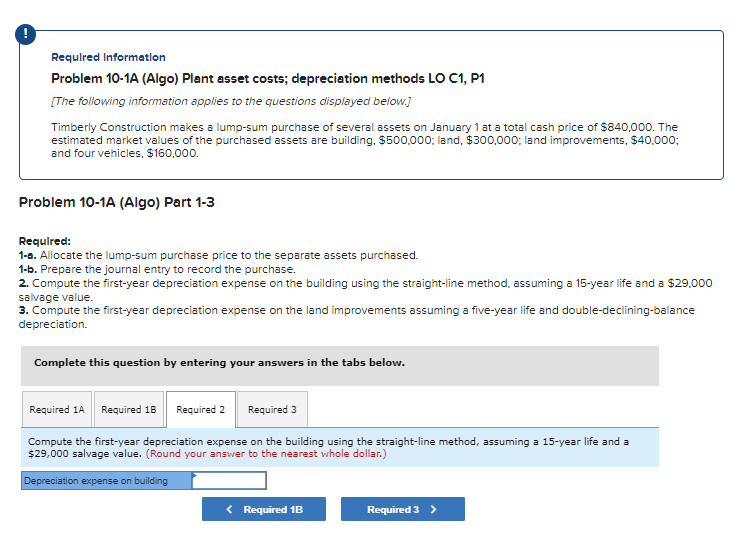Screen dimensions: 740x539
Task: Click requirement 3 double-declining-balance text
Action: coord(357,317)
